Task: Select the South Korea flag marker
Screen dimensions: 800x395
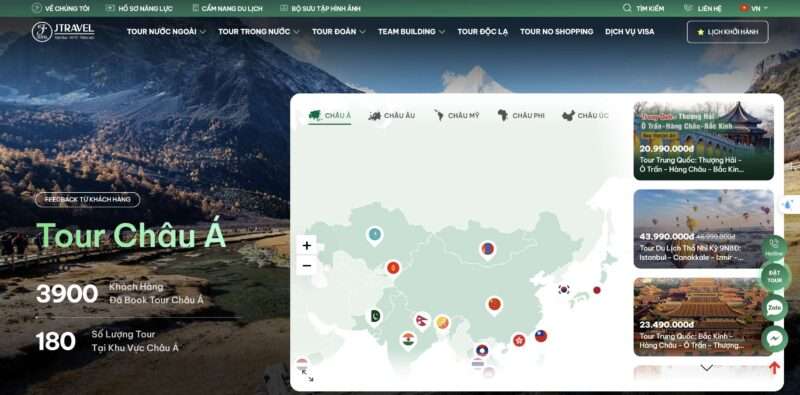Action: click(564, 289)
